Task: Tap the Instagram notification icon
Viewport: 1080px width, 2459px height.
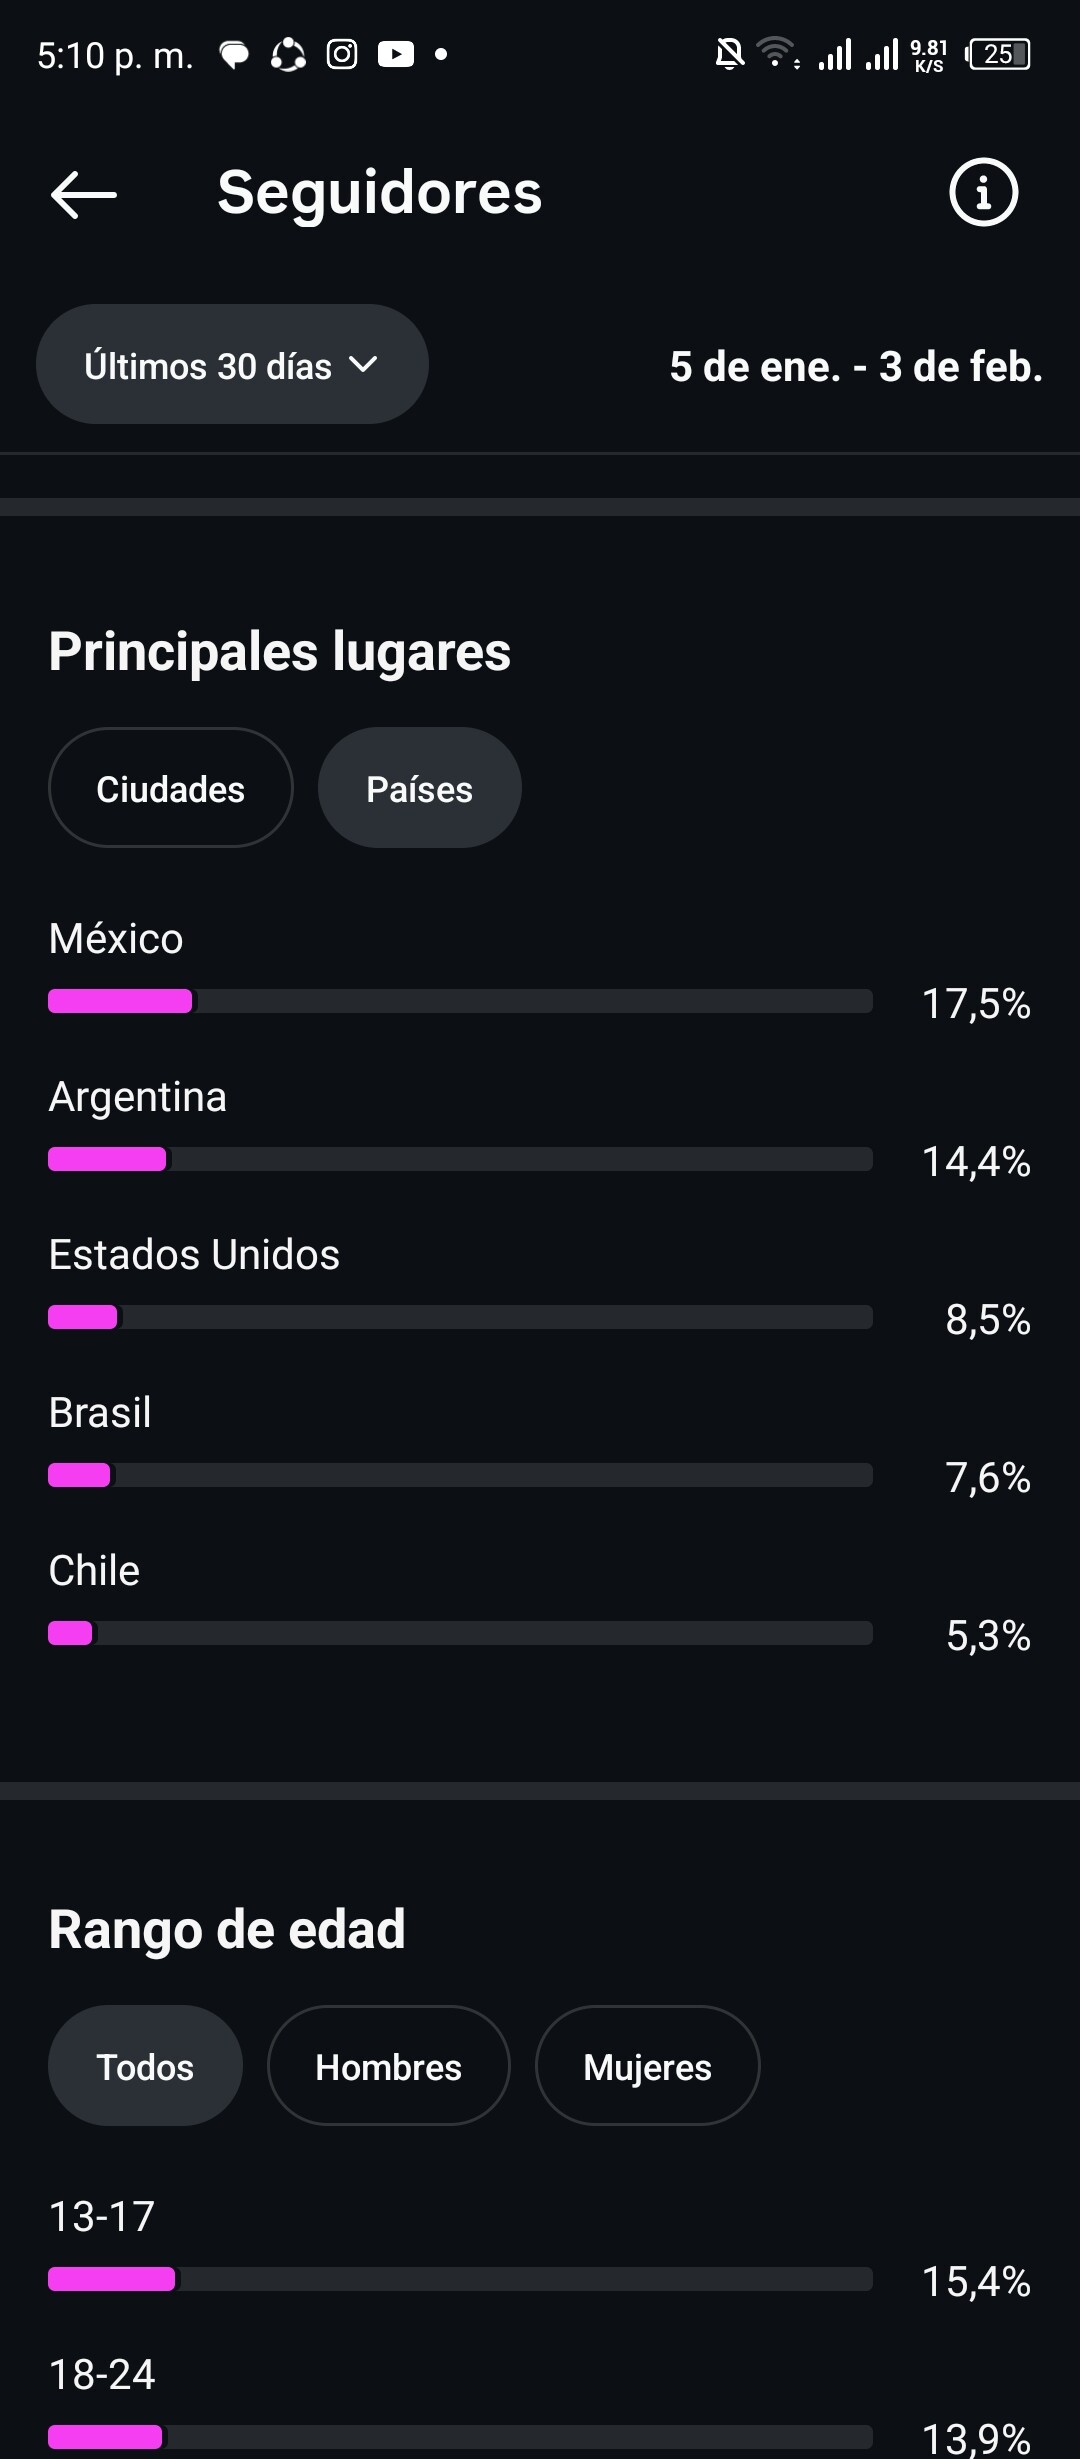Action: click(x=342, y=54)
